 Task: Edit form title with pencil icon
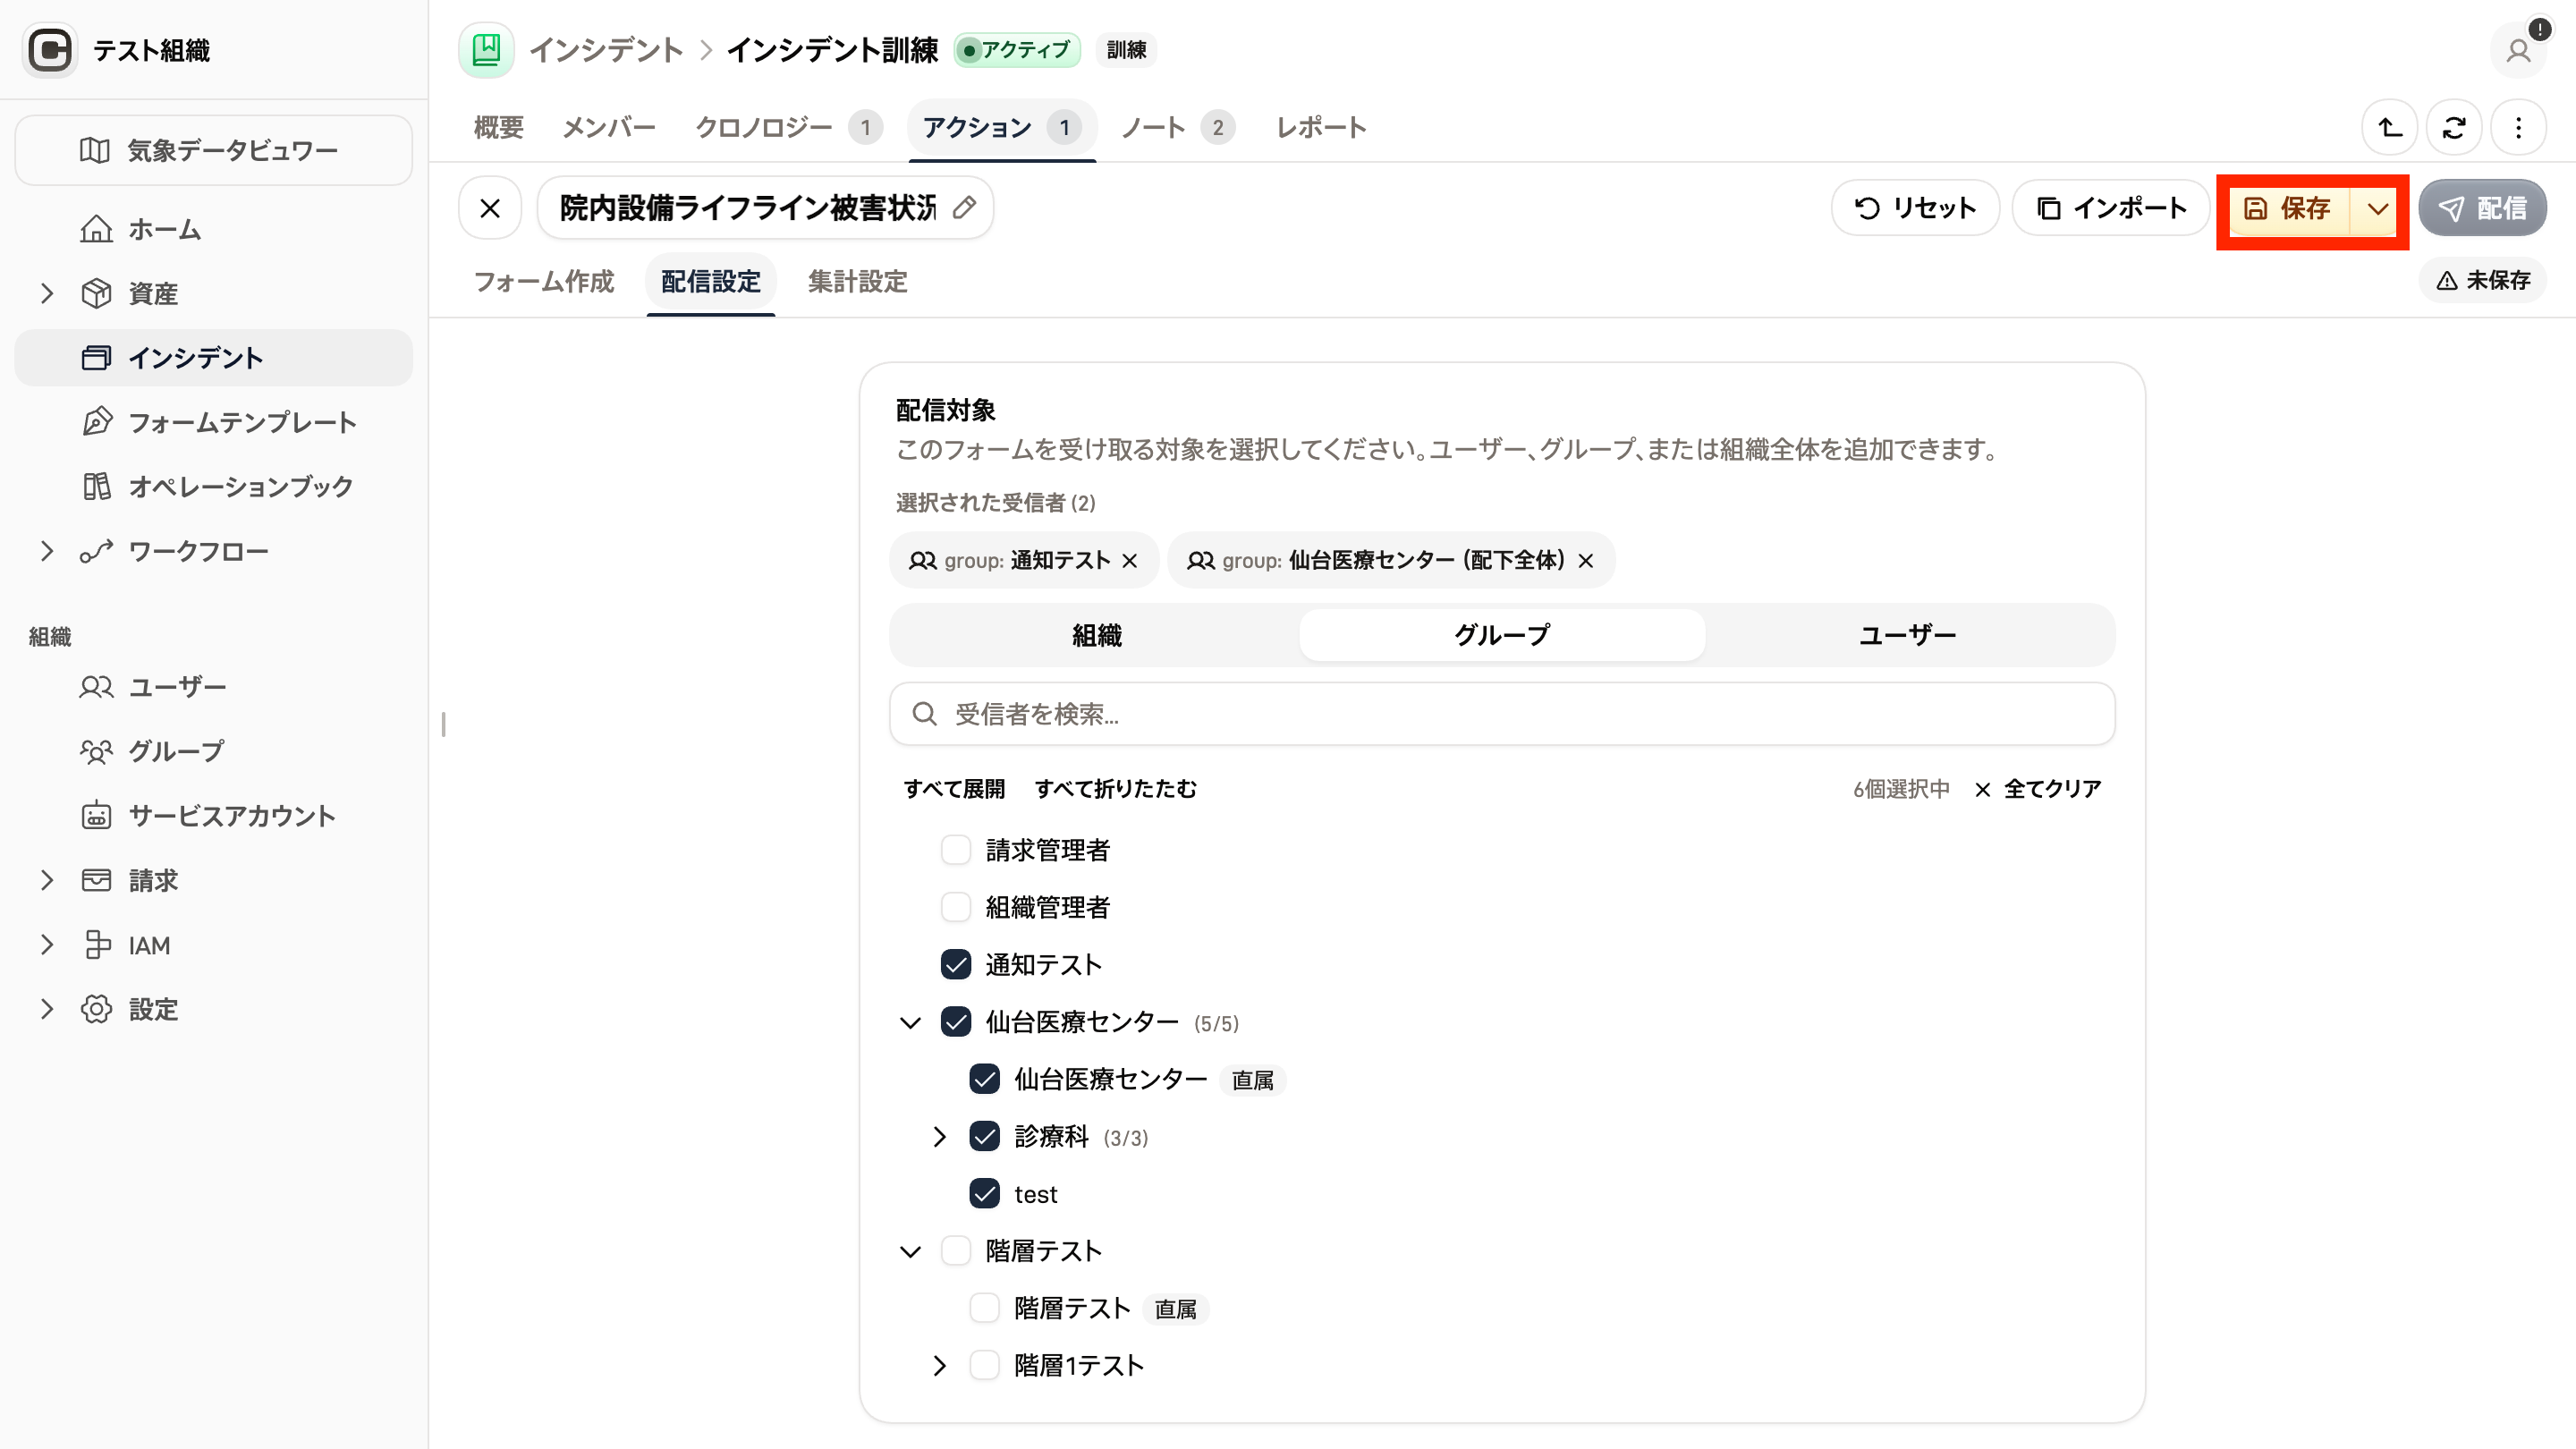tap(964, 208)
